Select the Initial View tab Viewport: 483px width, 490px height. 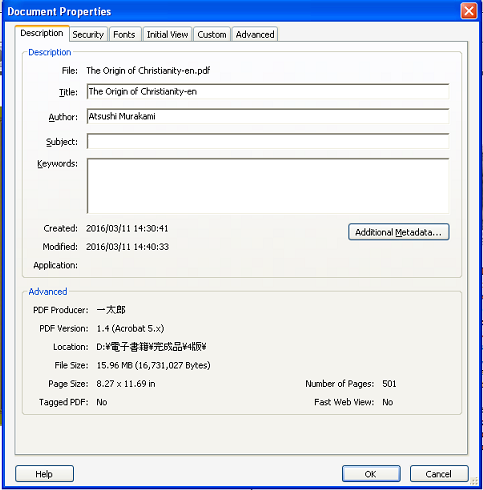pyautogui.click(x=167, y=34)
